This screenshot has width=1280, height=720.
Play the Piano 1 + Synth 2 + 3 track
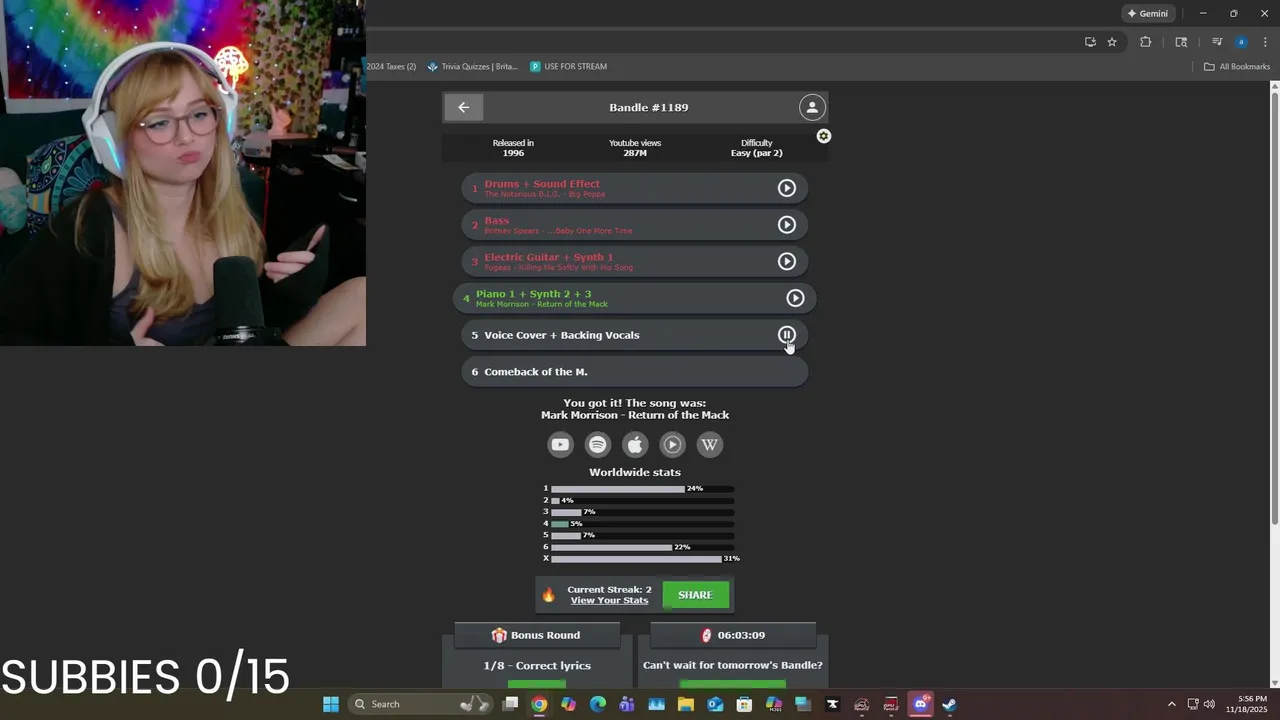(x=795, y=298)
